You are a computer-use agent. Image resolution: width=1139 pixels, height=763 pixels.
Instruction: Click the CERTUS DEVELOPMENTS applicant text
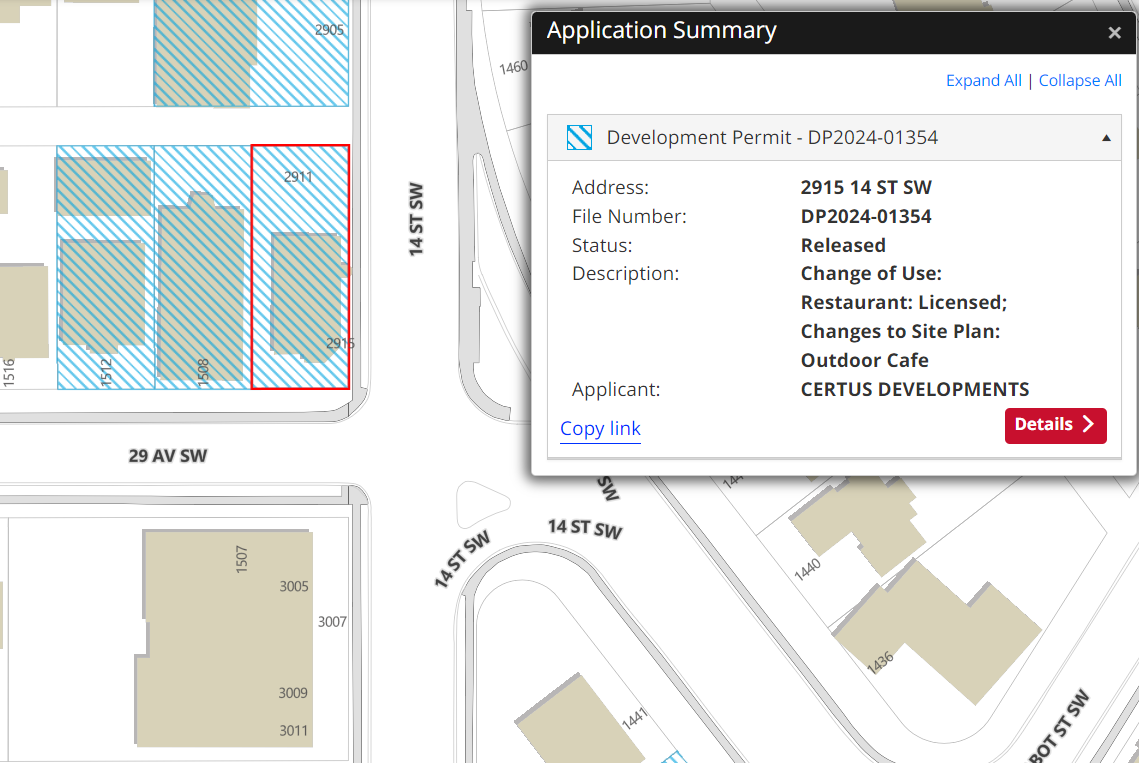[914, 390]
